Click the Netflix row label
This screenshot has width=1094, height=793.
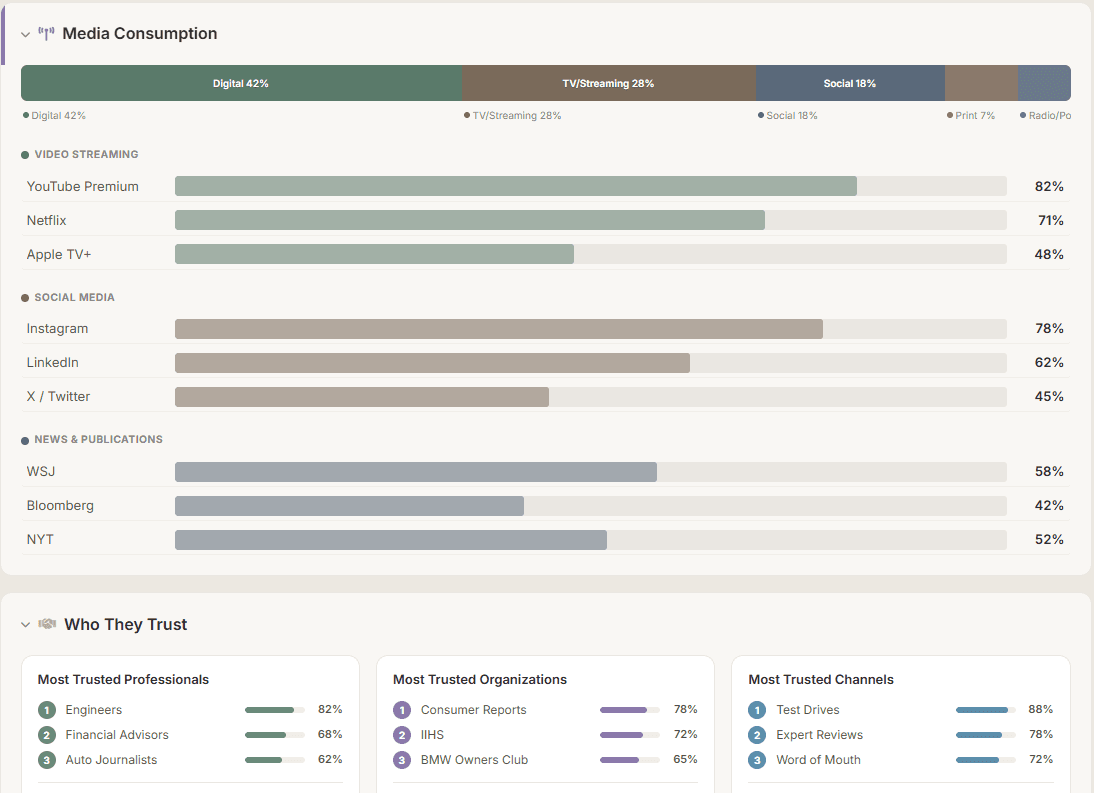click(x=46, y=220)
